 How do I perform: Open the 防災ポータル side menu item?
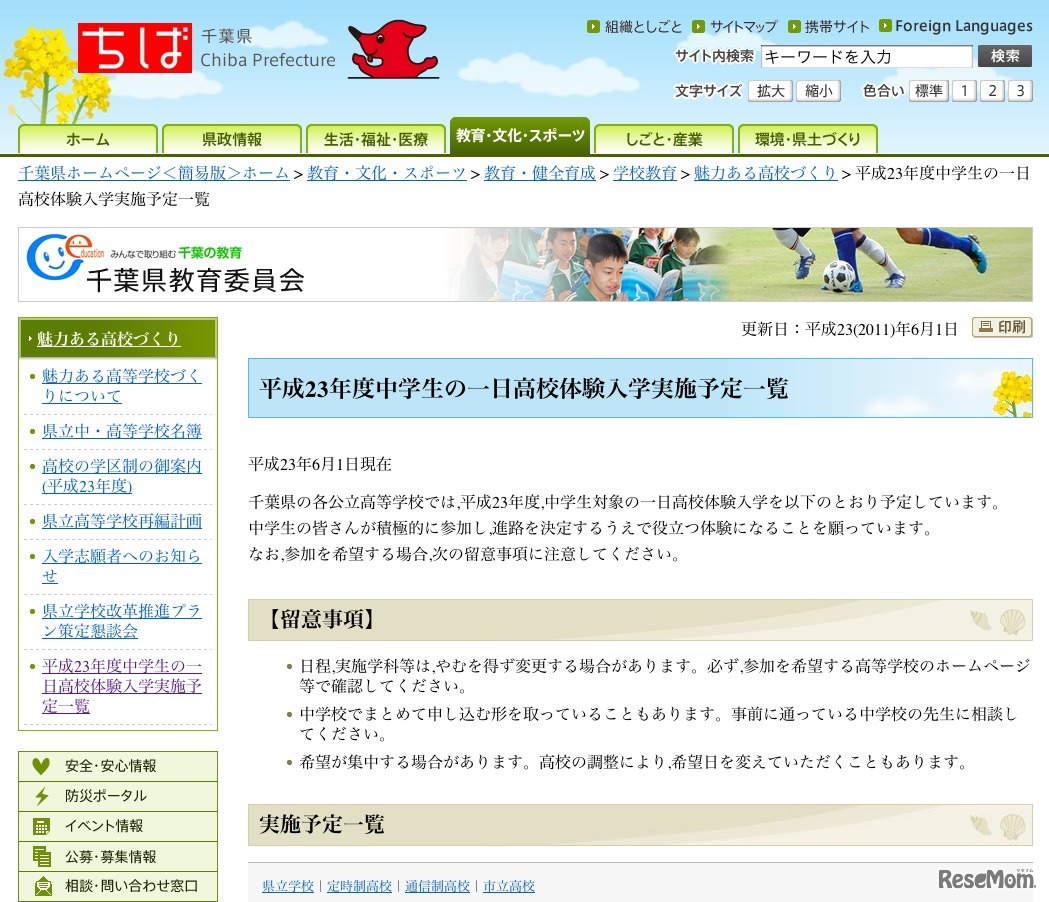118,796
